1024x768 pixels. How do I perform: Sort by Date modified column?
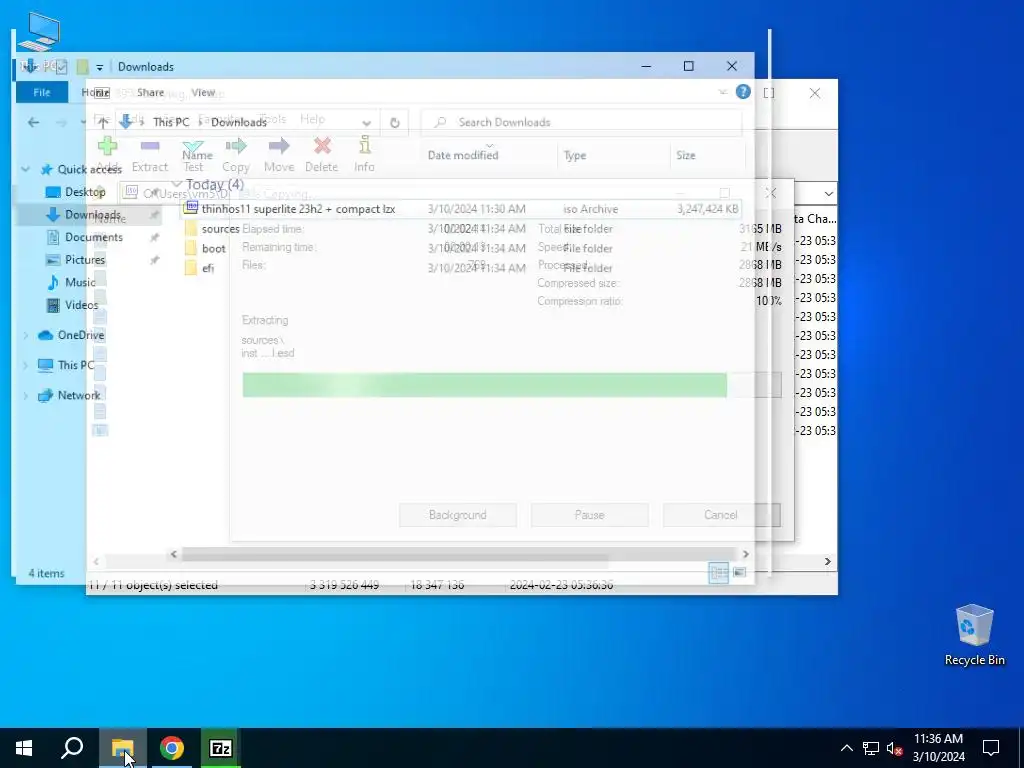click(x=463, y=155)
